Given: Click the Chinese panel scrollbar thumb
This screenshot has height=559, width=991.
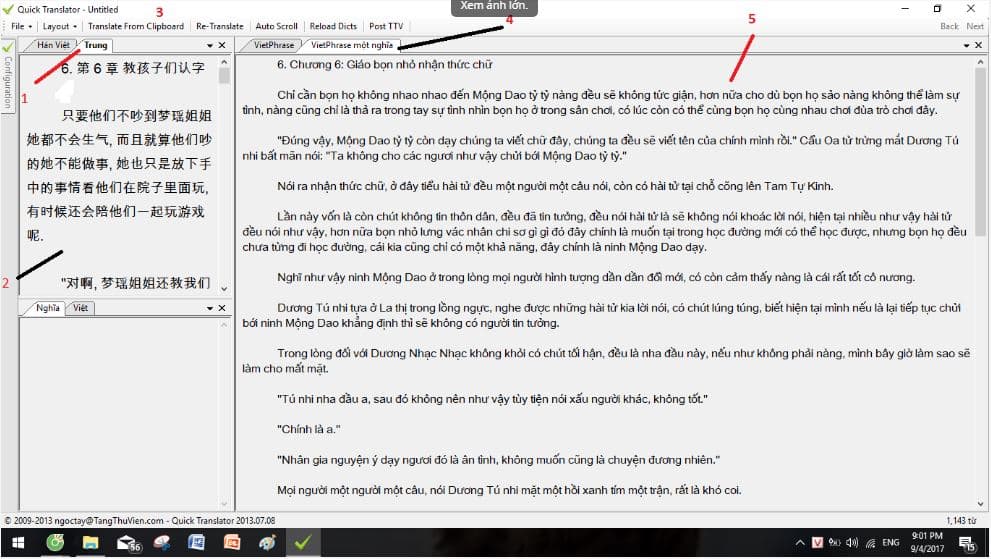Looking at the screenshot, I should tap(224, 76).
